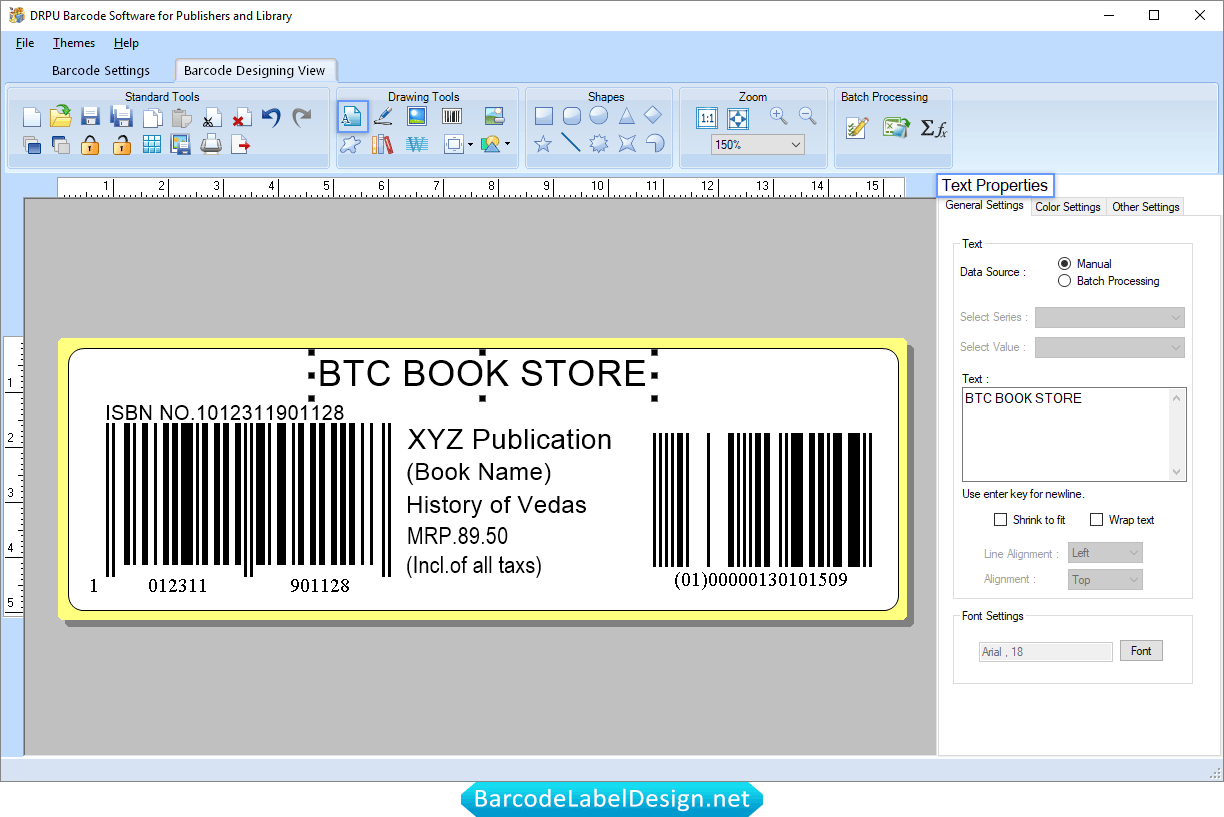1224x817 pixels.
Task: Expand the frame tool dropdown arrow
Action: tap(470, 145)
